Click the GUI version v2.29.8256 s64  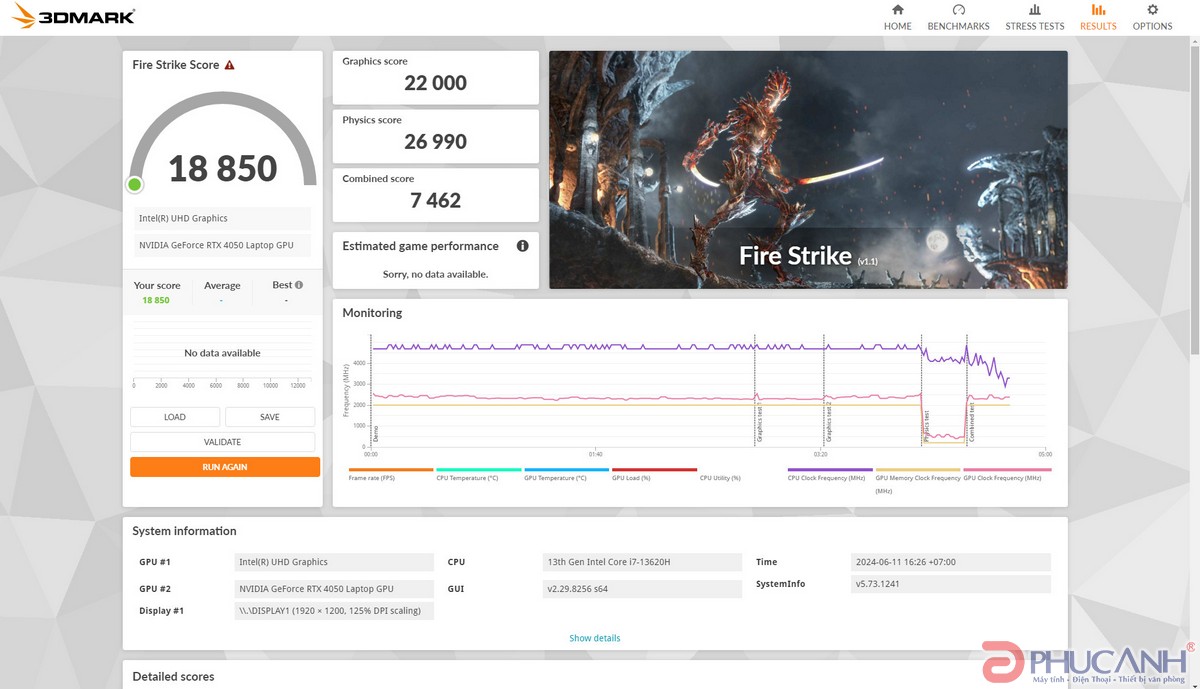coord(641,589)
